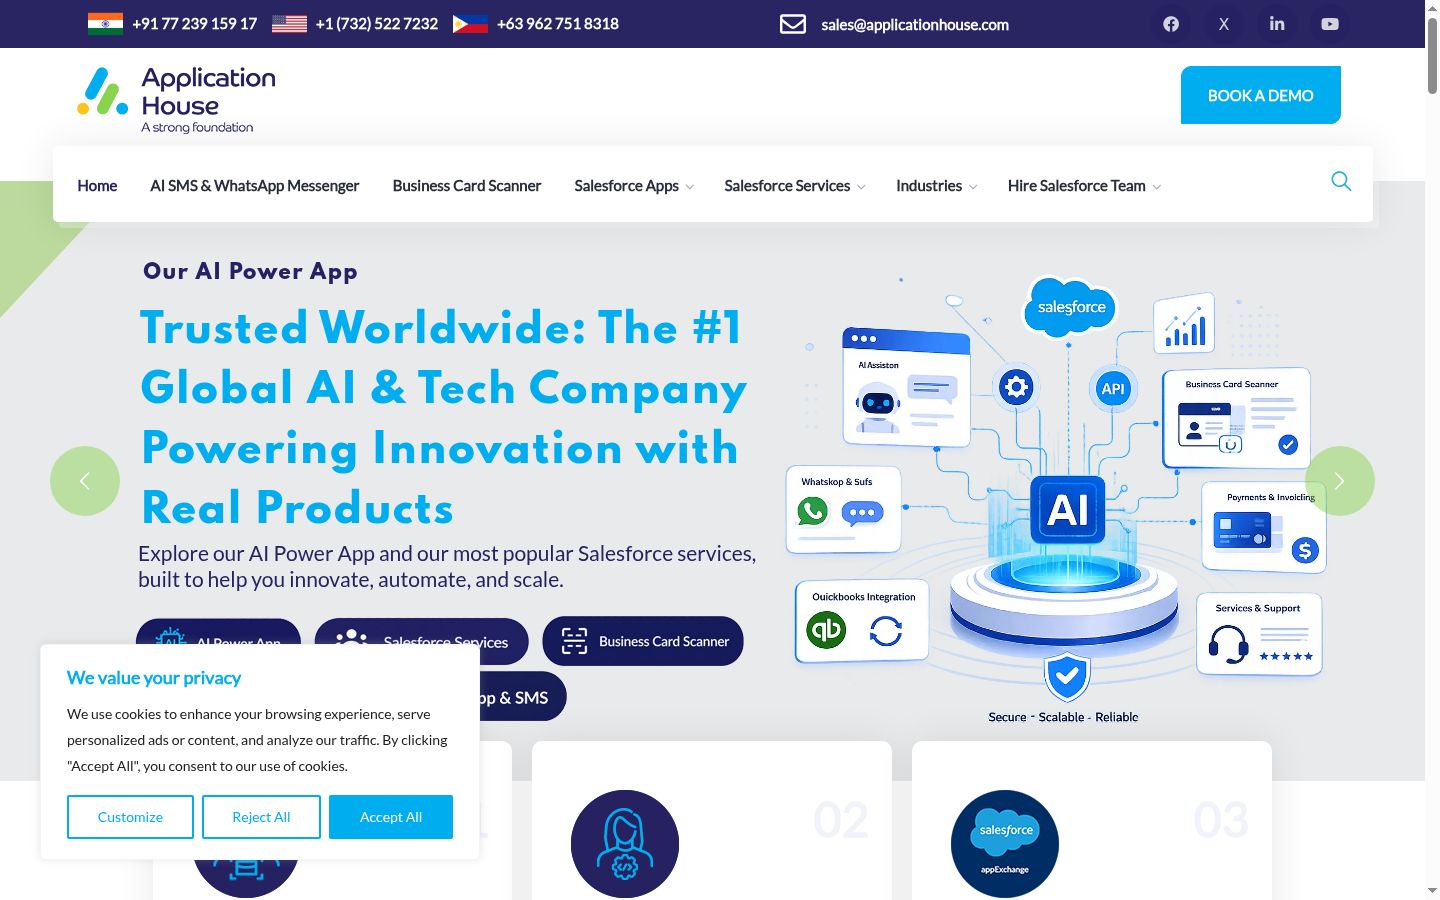1440x900 pixels.
Task: Click the United States flag icon
Action: click(289, 23)
